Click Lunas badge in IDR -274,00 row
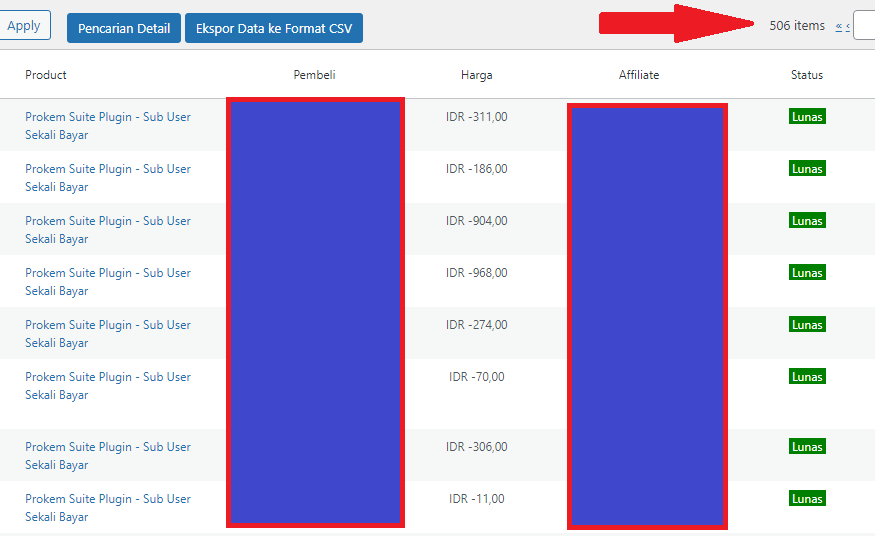This screenshot has width=875, height=536. pos(807,325)
